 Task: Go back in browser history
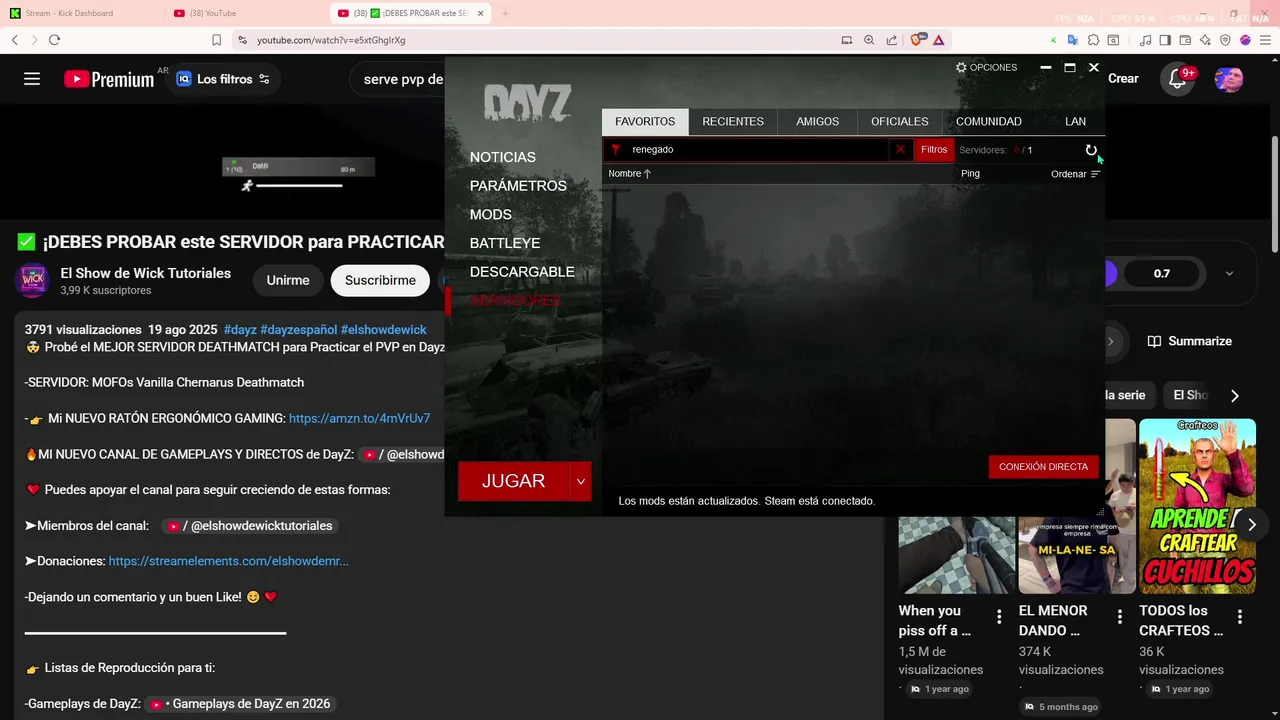pos(14,40)
